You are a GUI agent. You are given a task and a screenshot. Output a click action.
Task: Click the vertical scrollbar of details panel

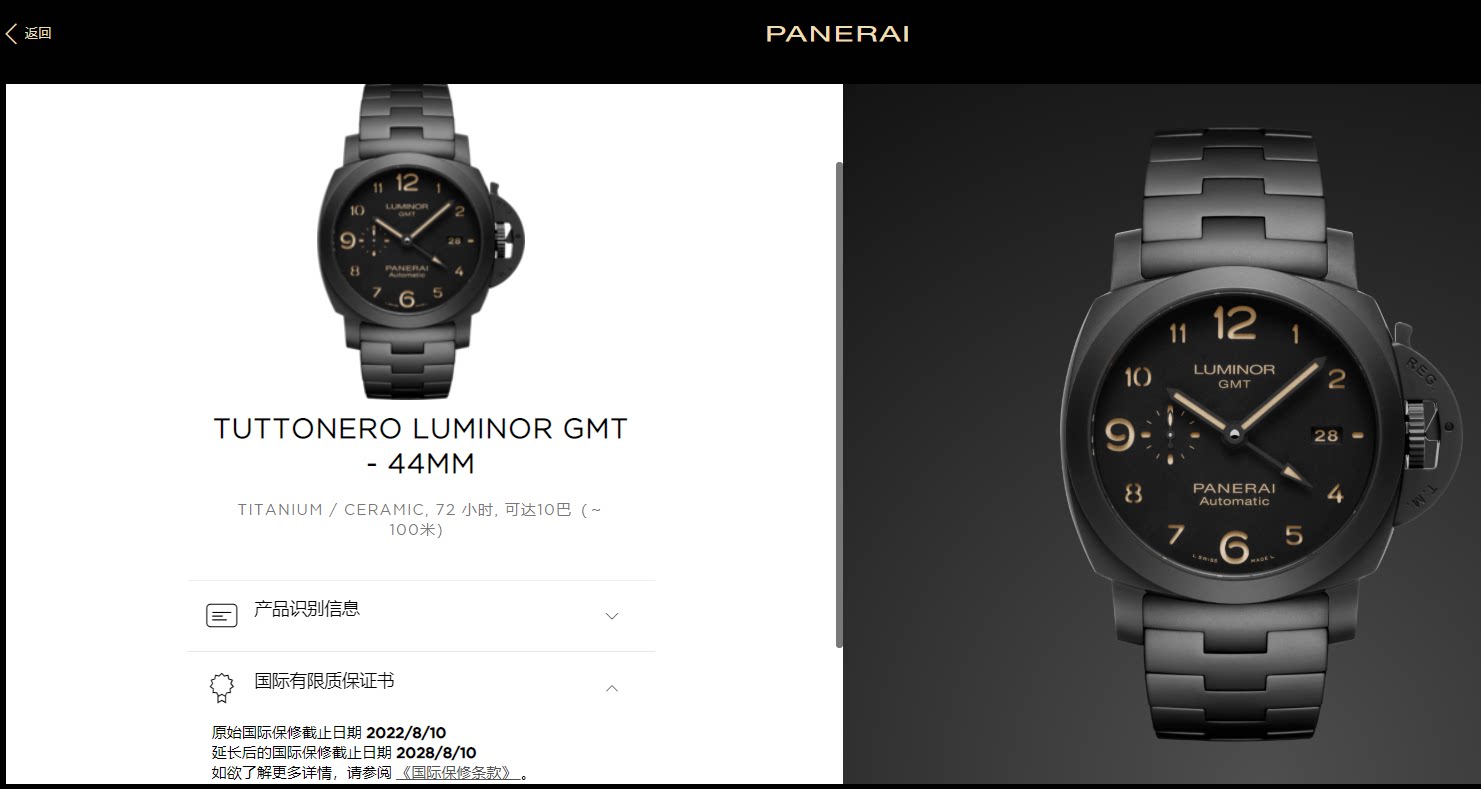(838, 404)
